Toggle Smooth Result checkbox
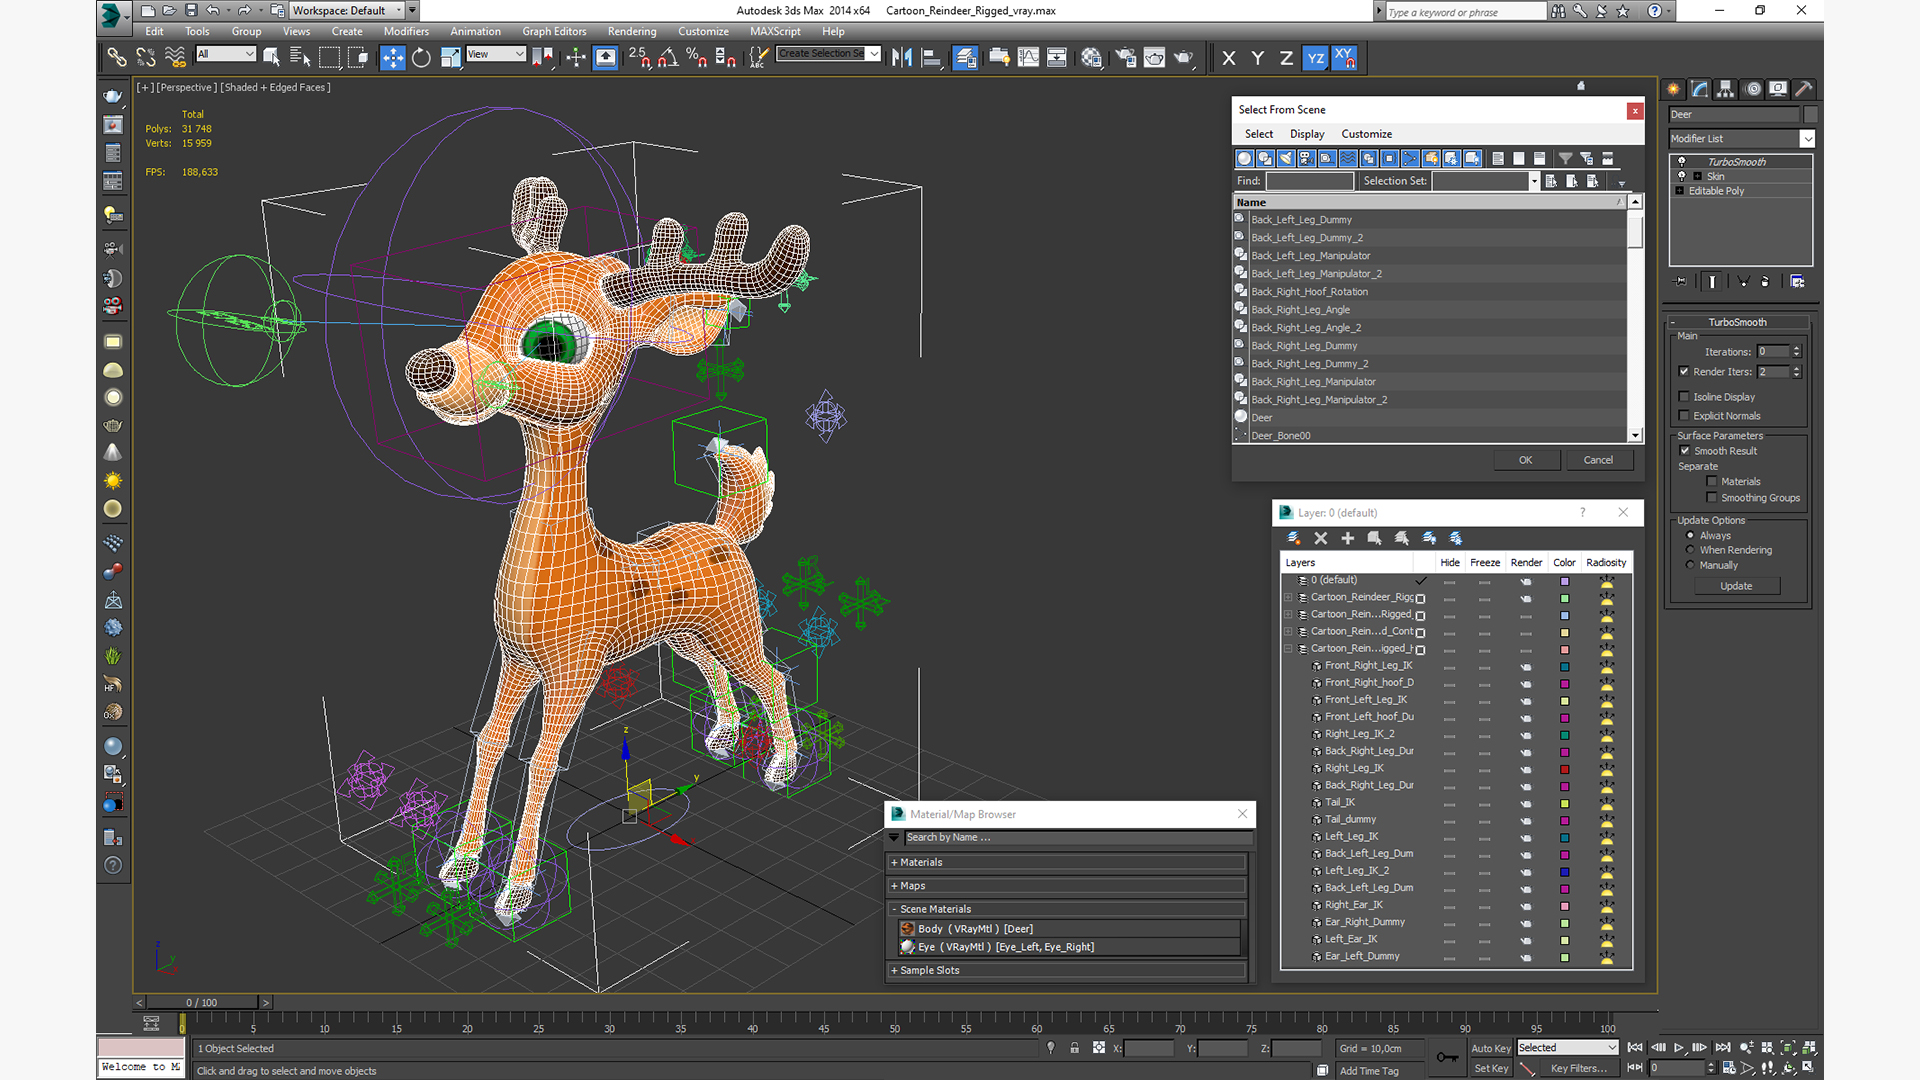The height and width of the screenshot is (1080, 1920). click(x=1685, y=451)
